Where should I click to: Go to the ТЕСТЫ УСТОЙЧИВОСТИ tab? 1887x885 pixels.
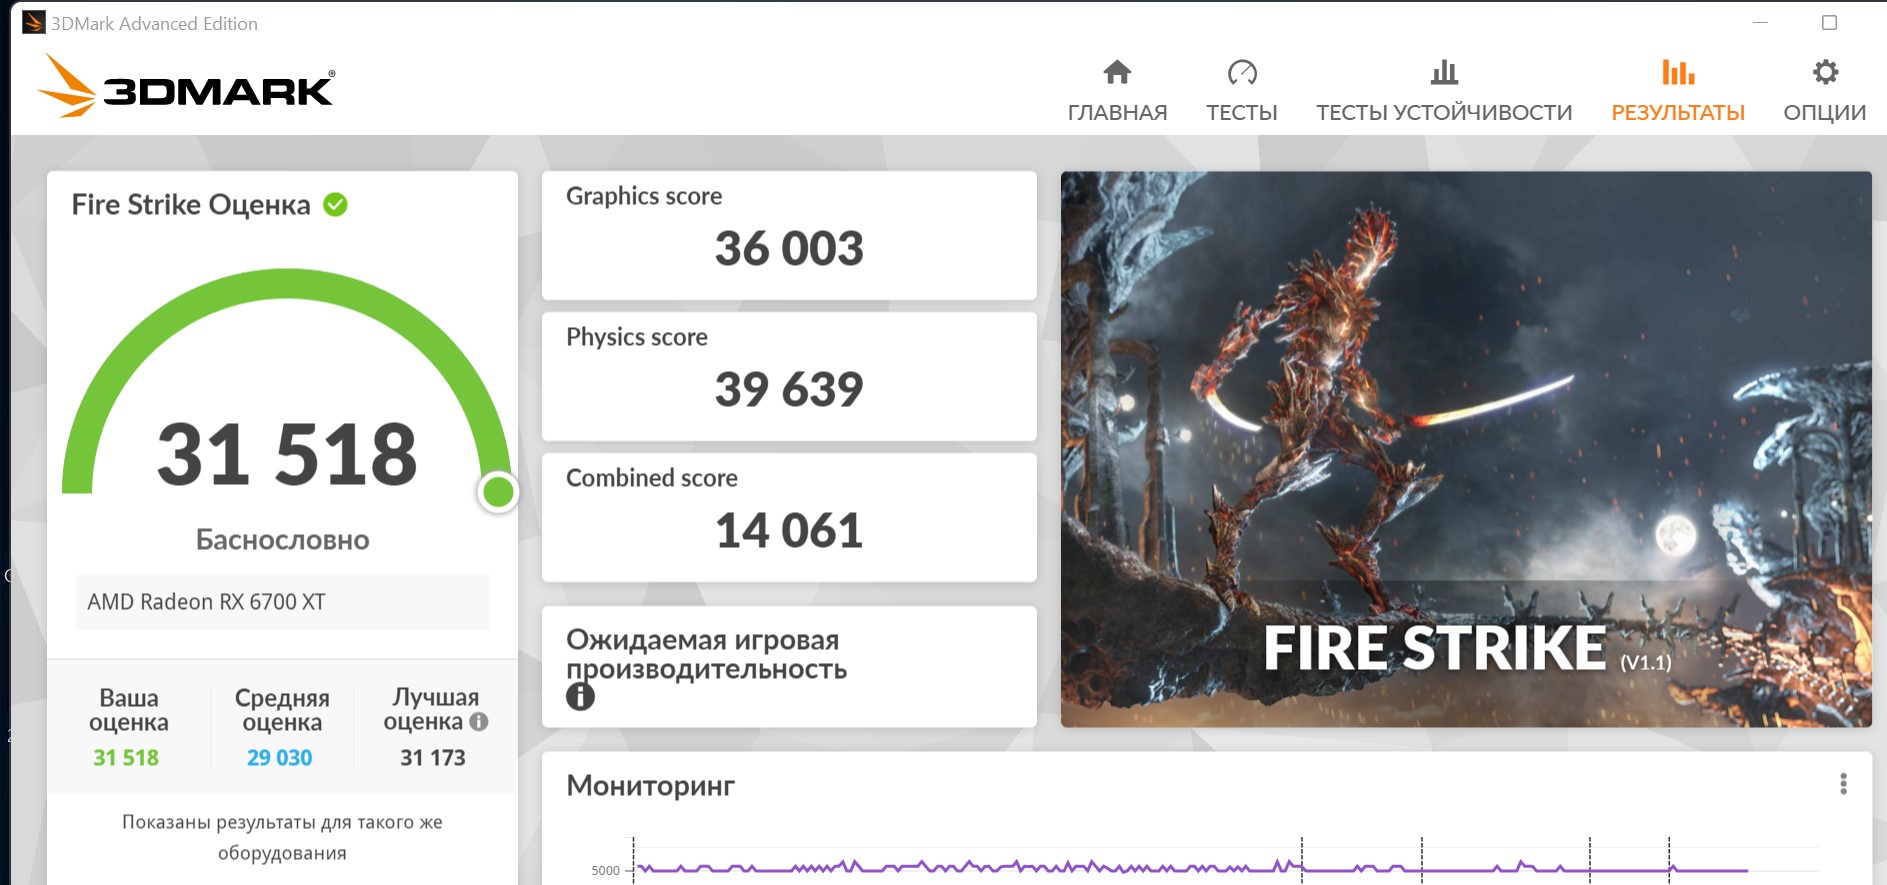click(x=1444, y=89)
